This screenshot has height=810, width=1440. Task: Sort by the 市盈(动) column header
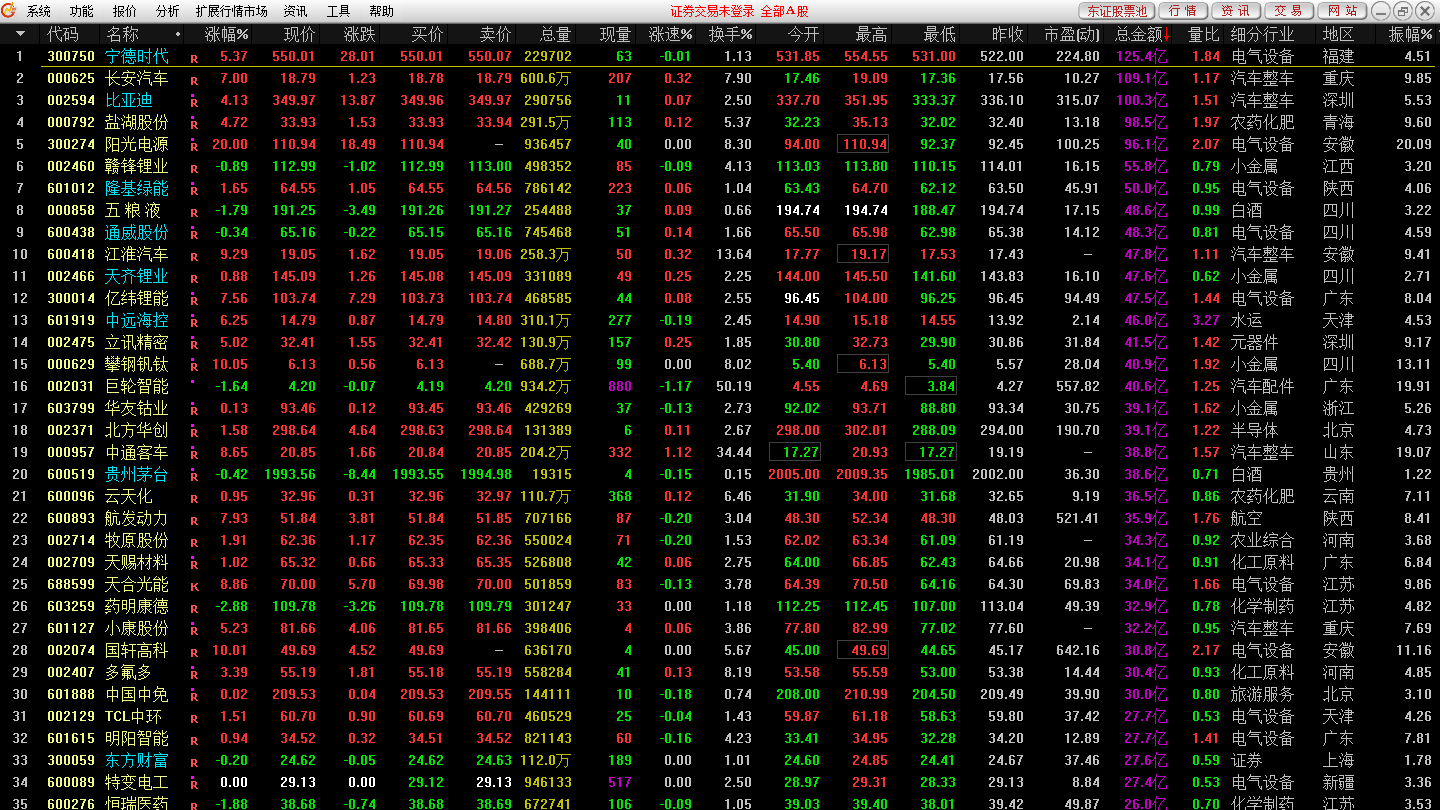click(x=1071, y=34)
